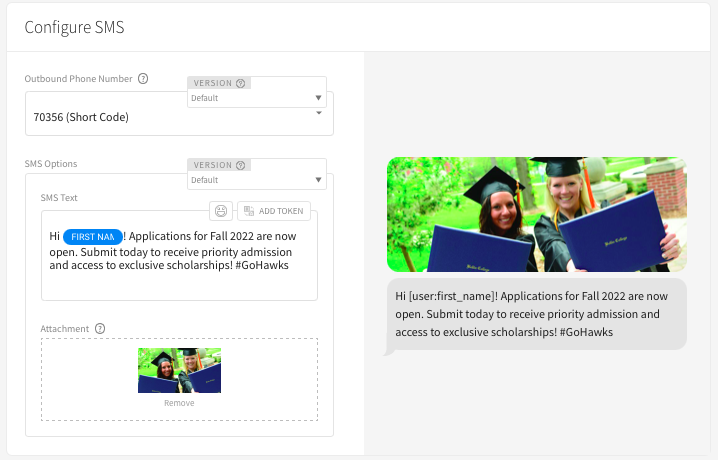The image size is (718, 460).
Task: Open the SMS Options version dropdown
Action: click(256, 180)
